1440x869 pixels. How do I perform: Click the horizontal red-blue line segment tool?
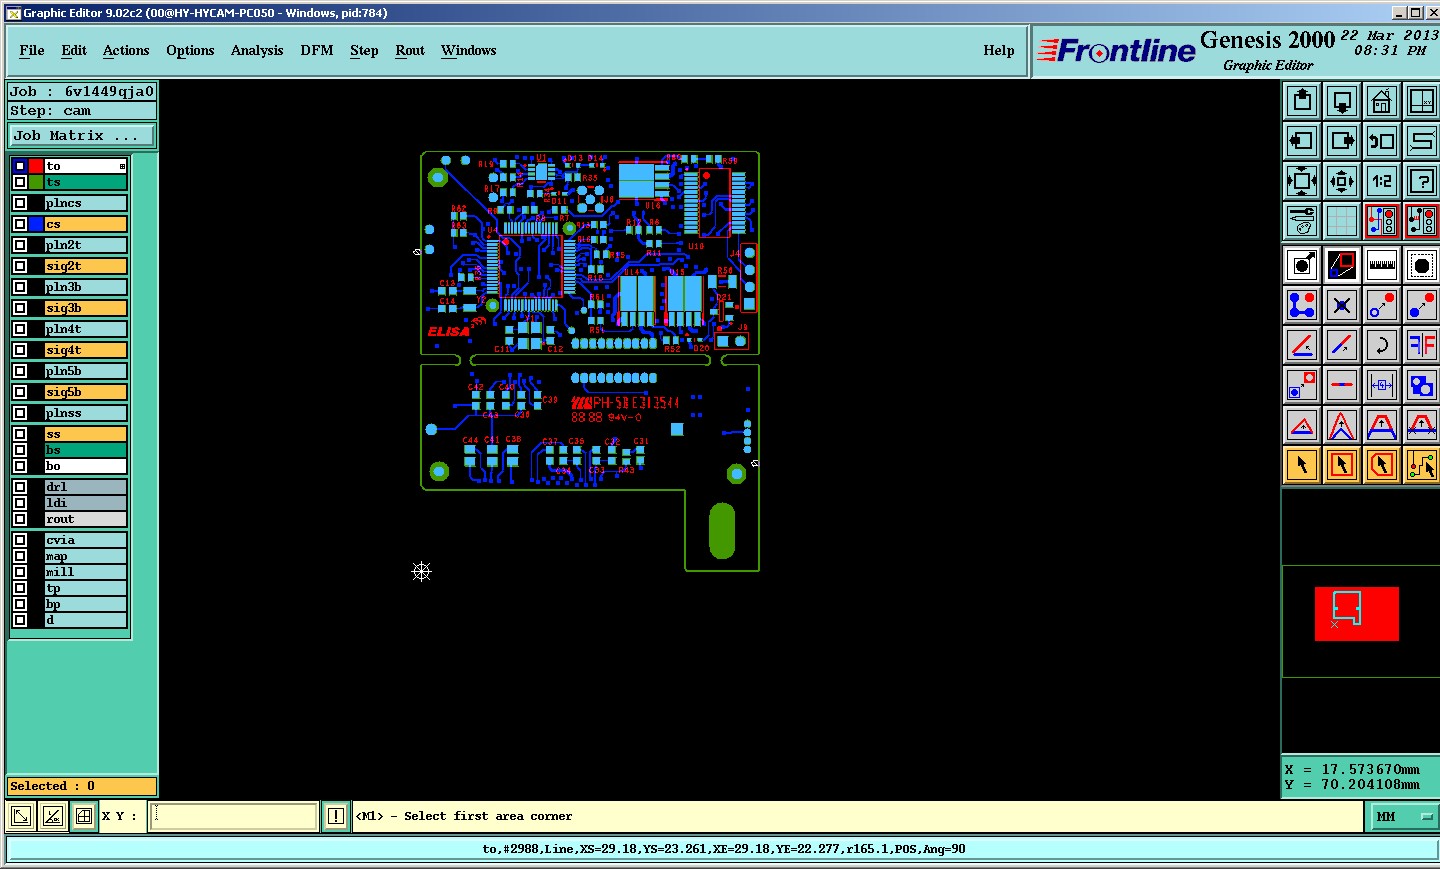pos(1342,385)
